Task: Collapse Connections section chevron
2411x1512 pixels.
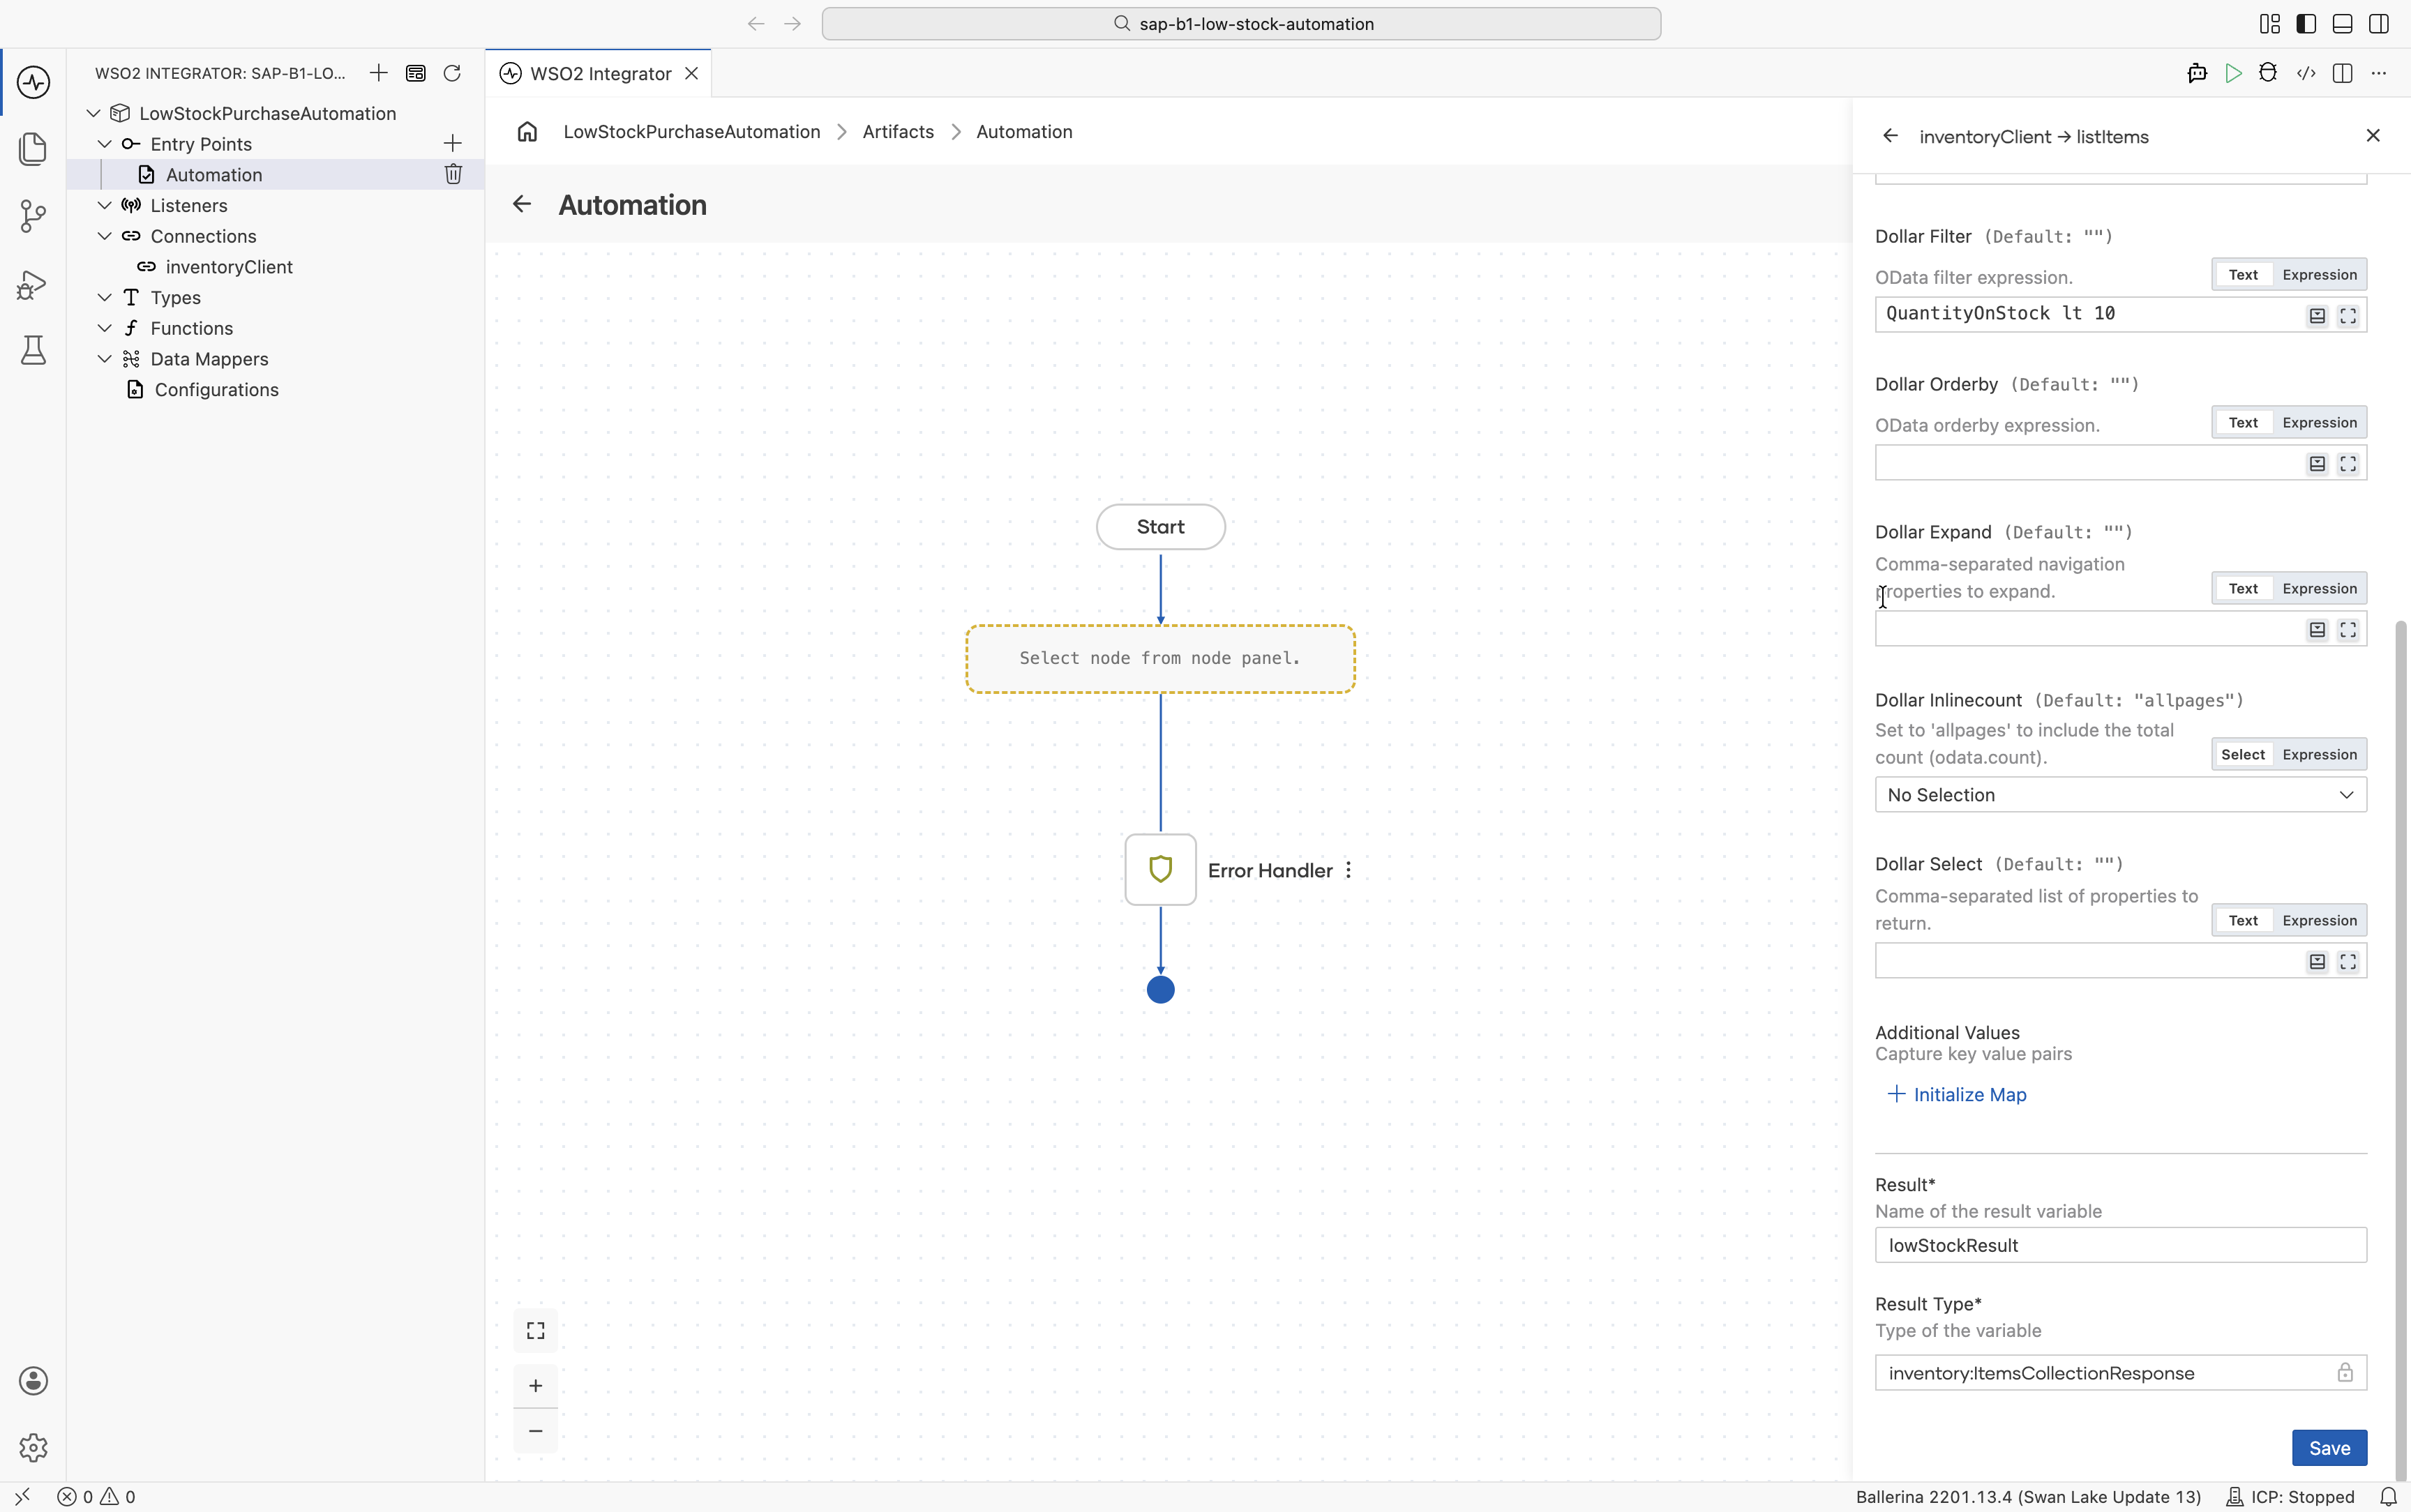Action: tap(104, 236)
